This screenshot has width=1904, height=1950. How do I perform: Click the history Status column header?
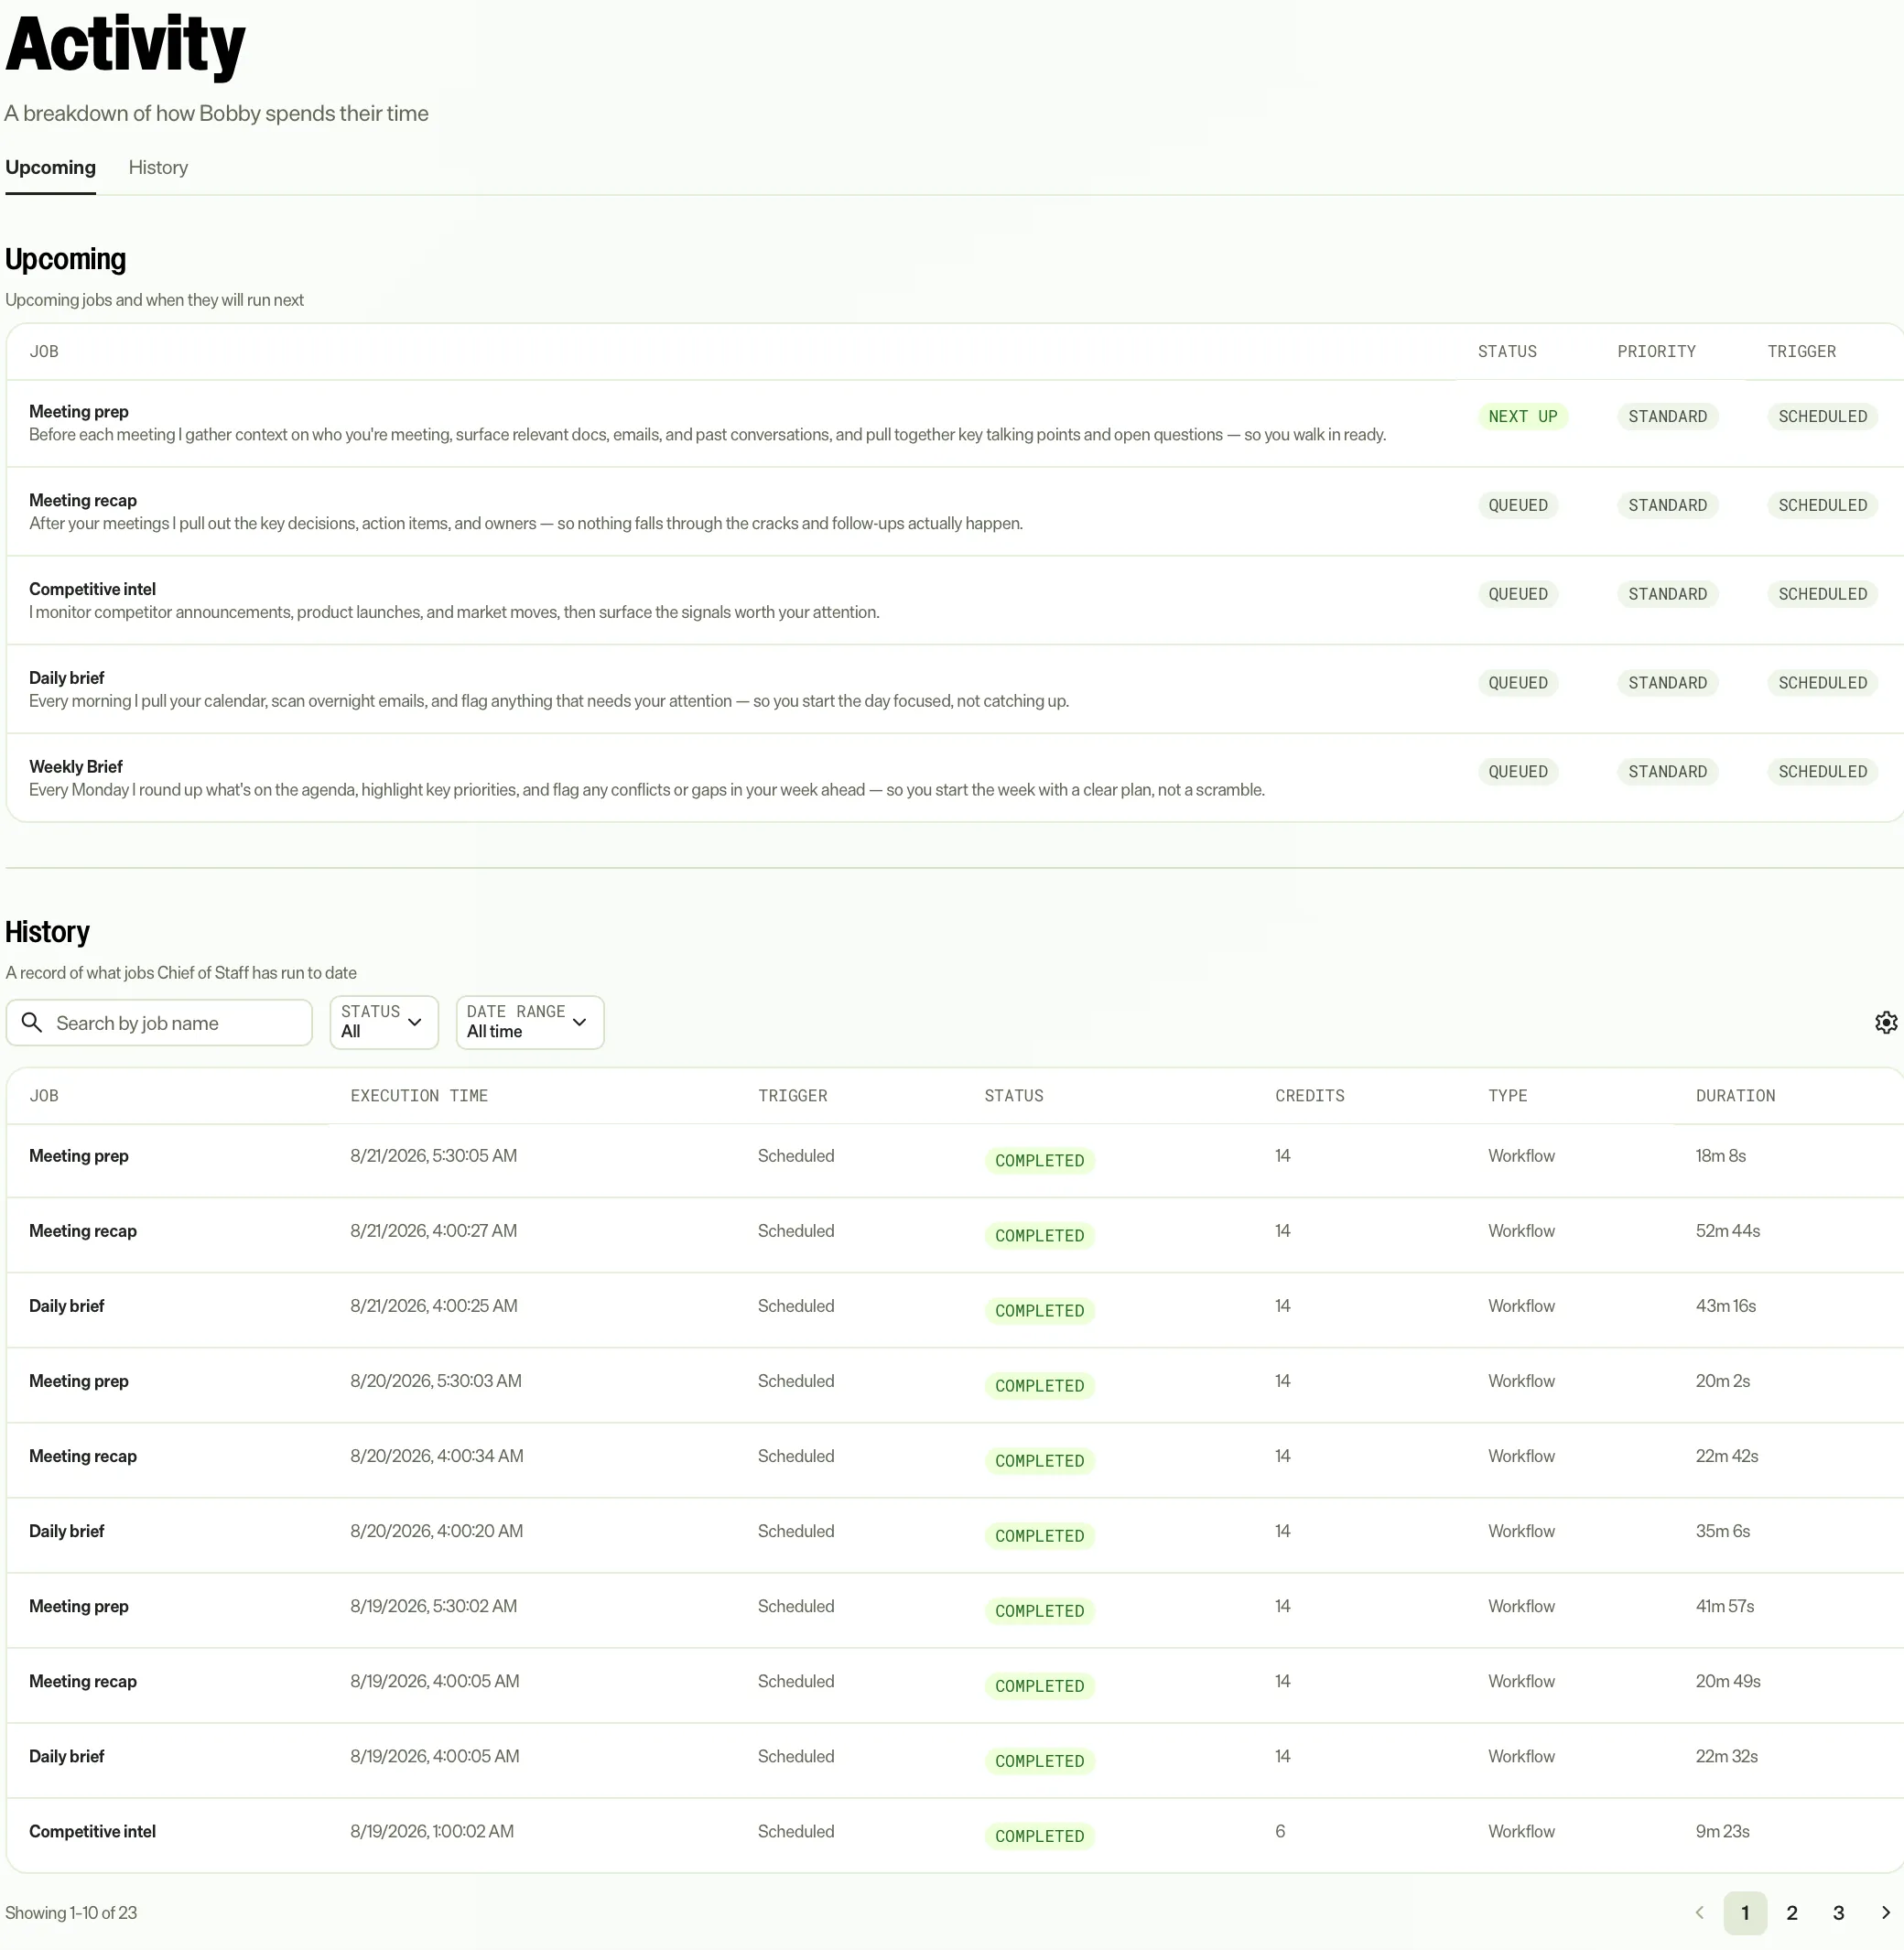[1013, 1095]
